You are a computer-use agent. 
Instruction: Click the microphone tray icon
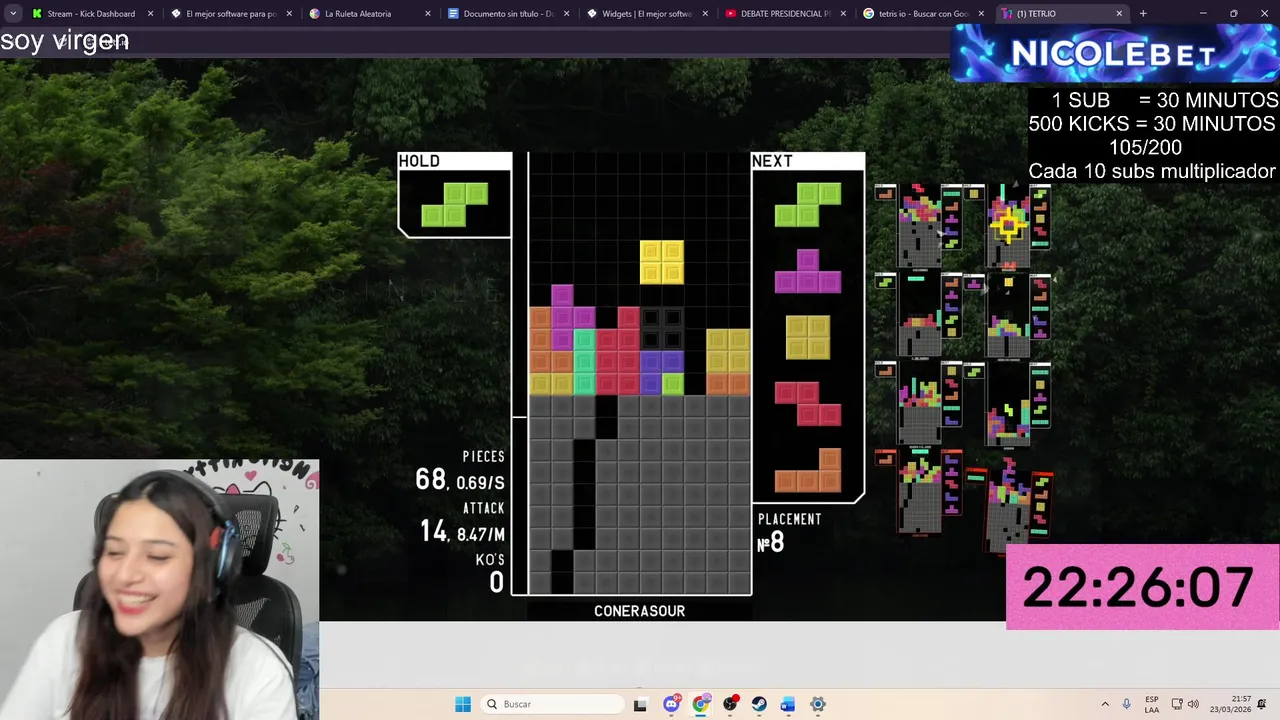(1127, 704)
